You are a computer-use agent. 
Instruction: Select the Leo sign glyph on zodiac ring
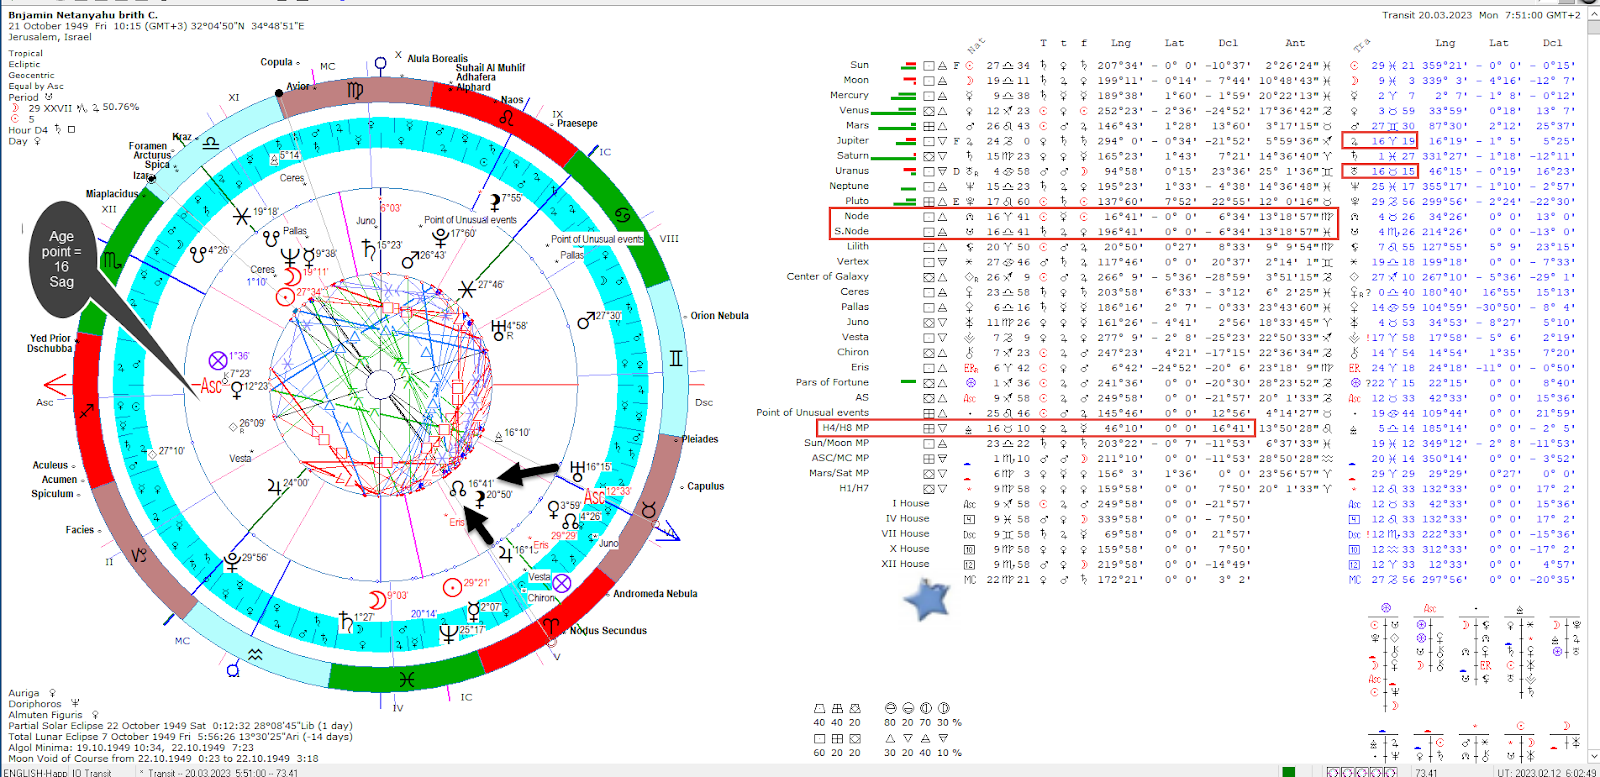(508, 118)
